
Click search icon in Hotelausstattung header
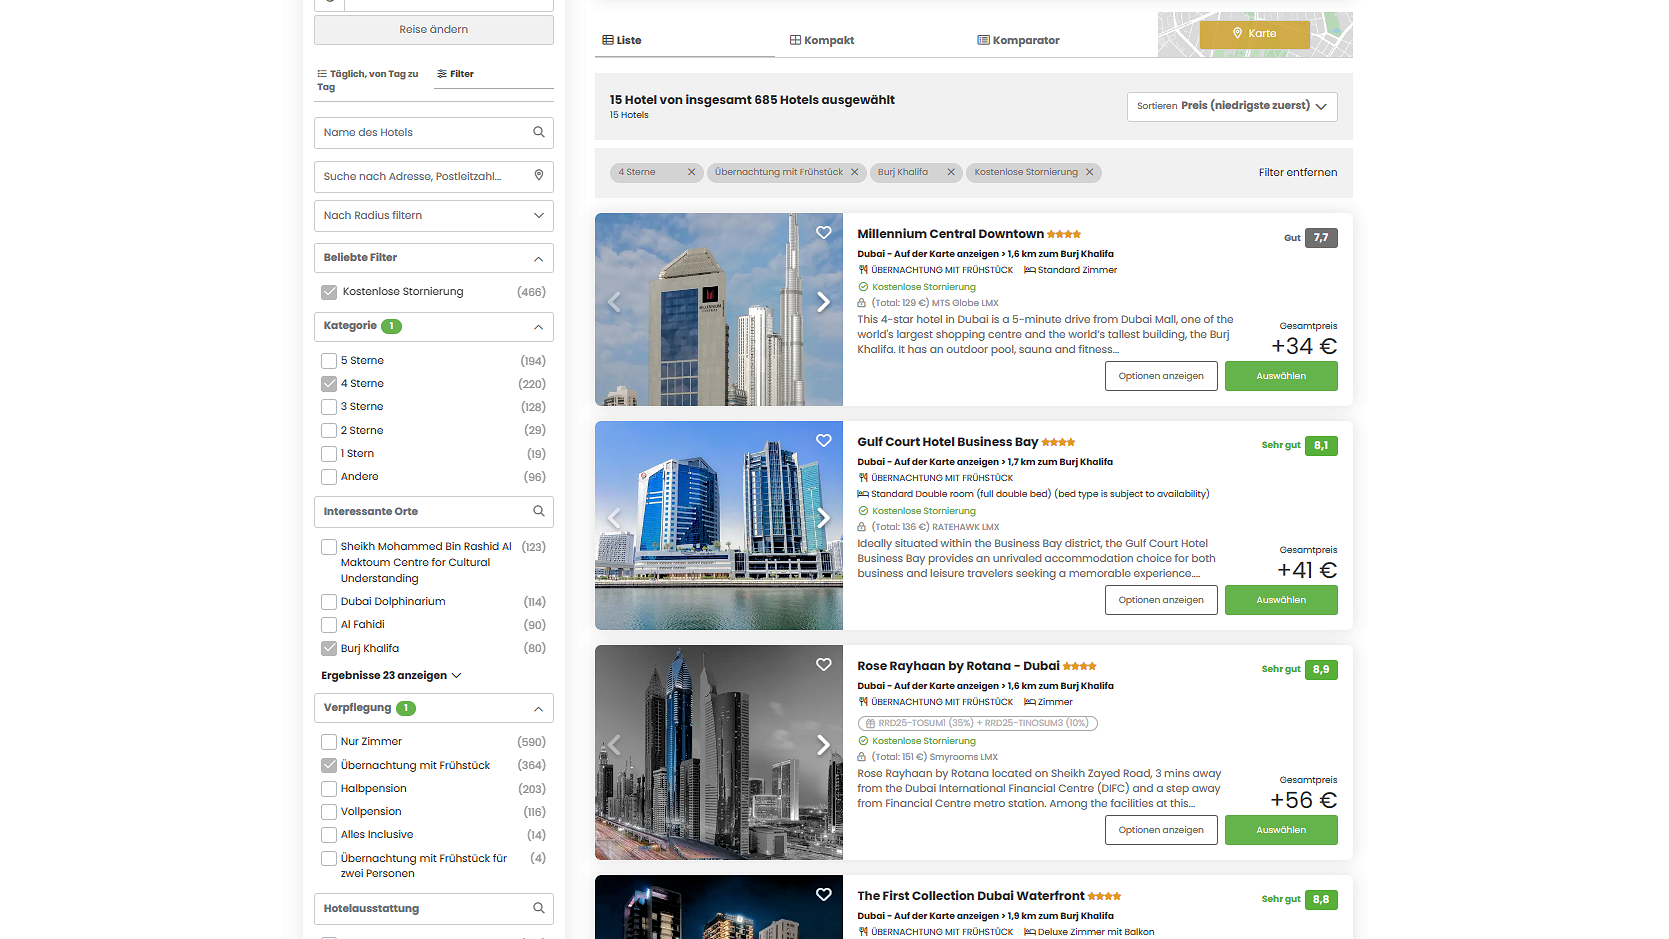pos(538,908)
